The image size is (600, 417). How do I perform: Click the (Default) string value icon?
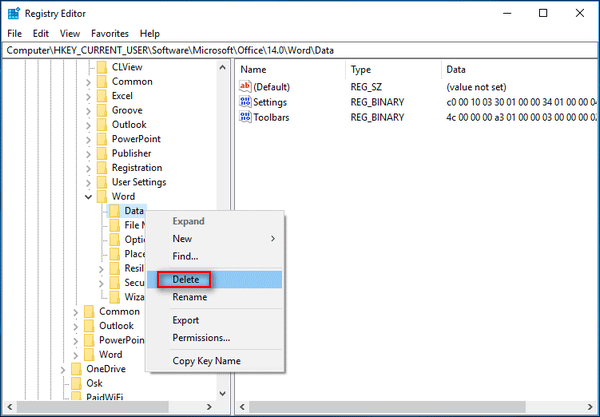point(246,87)
